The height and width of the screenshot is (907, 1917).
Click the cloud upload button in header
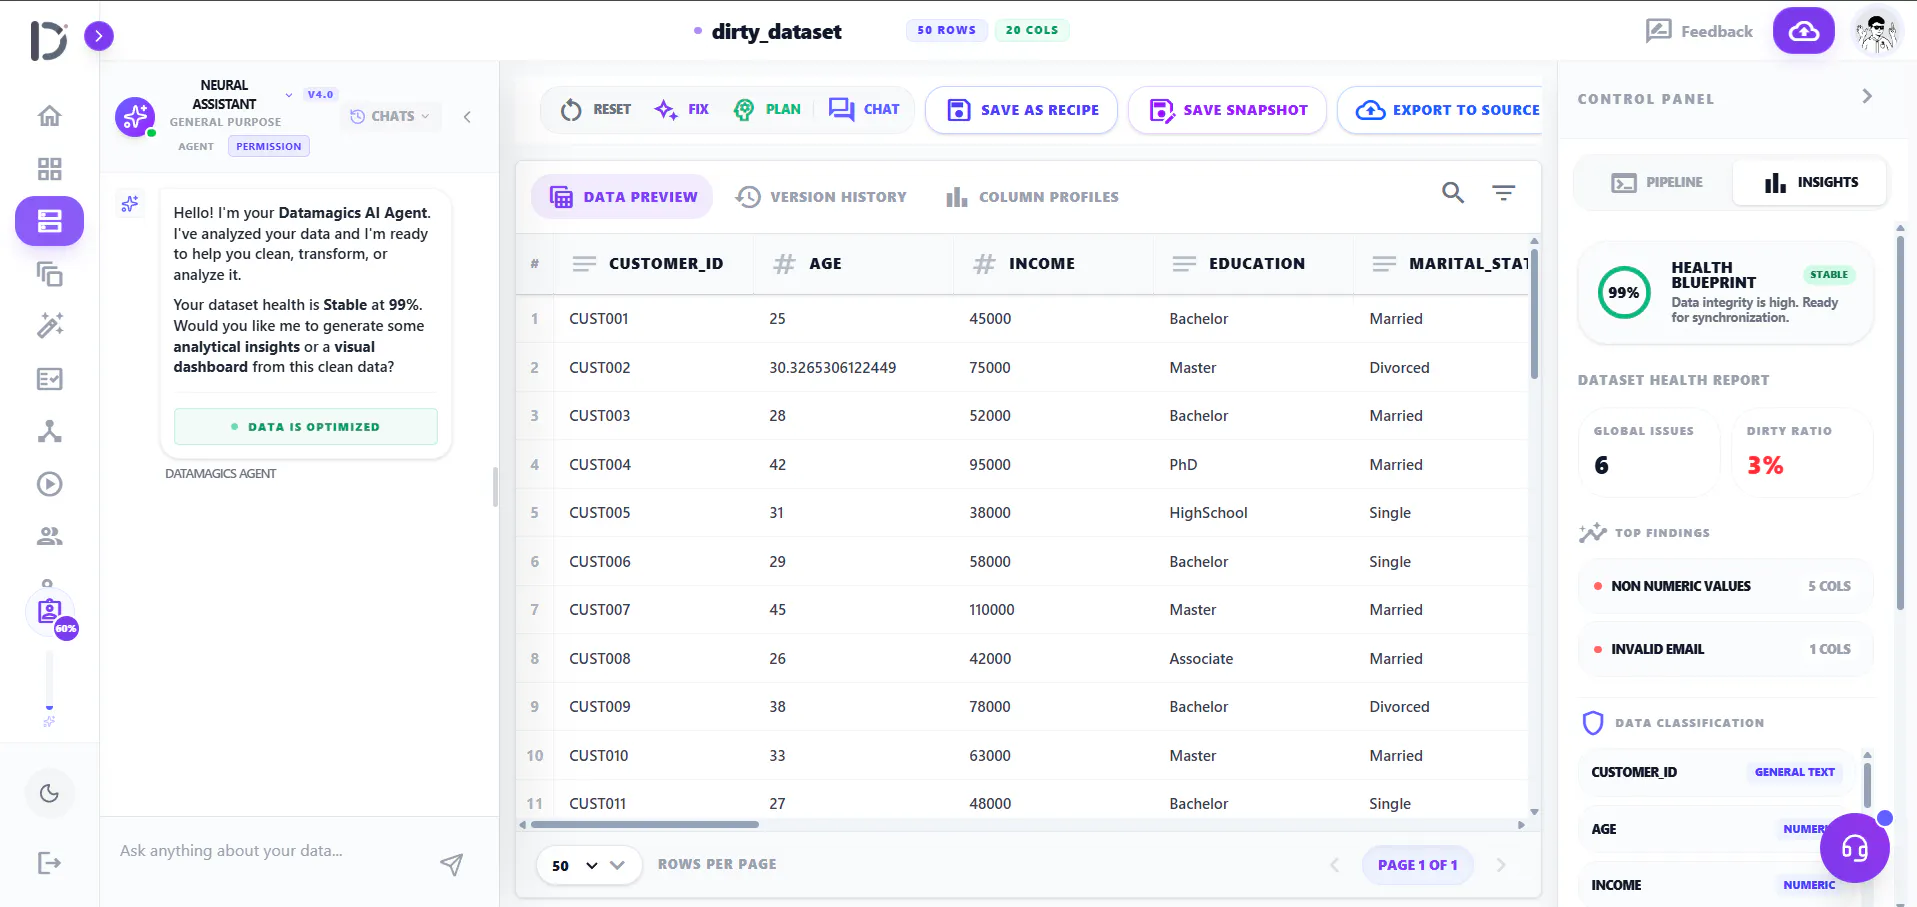pyautogui.click(x=1803, y=31)
